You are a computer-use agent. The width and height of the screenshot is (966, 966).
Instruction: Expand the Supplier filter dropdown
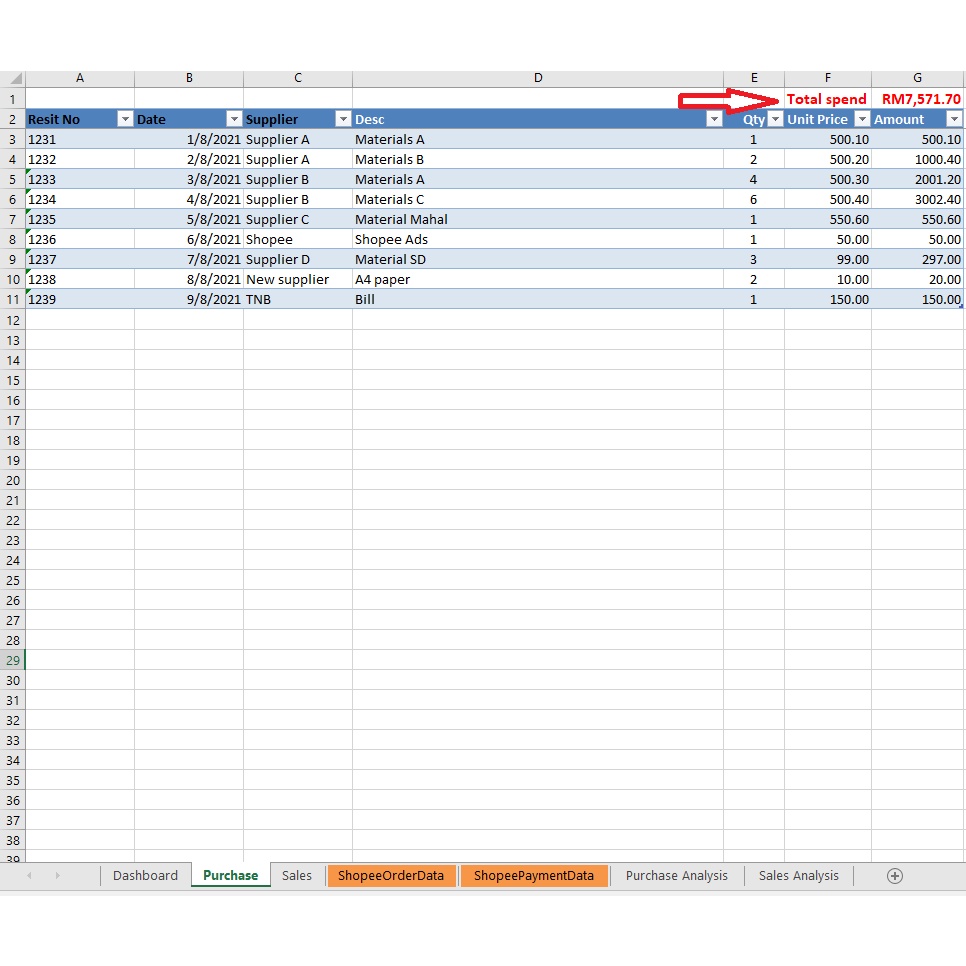coord(343,119)
